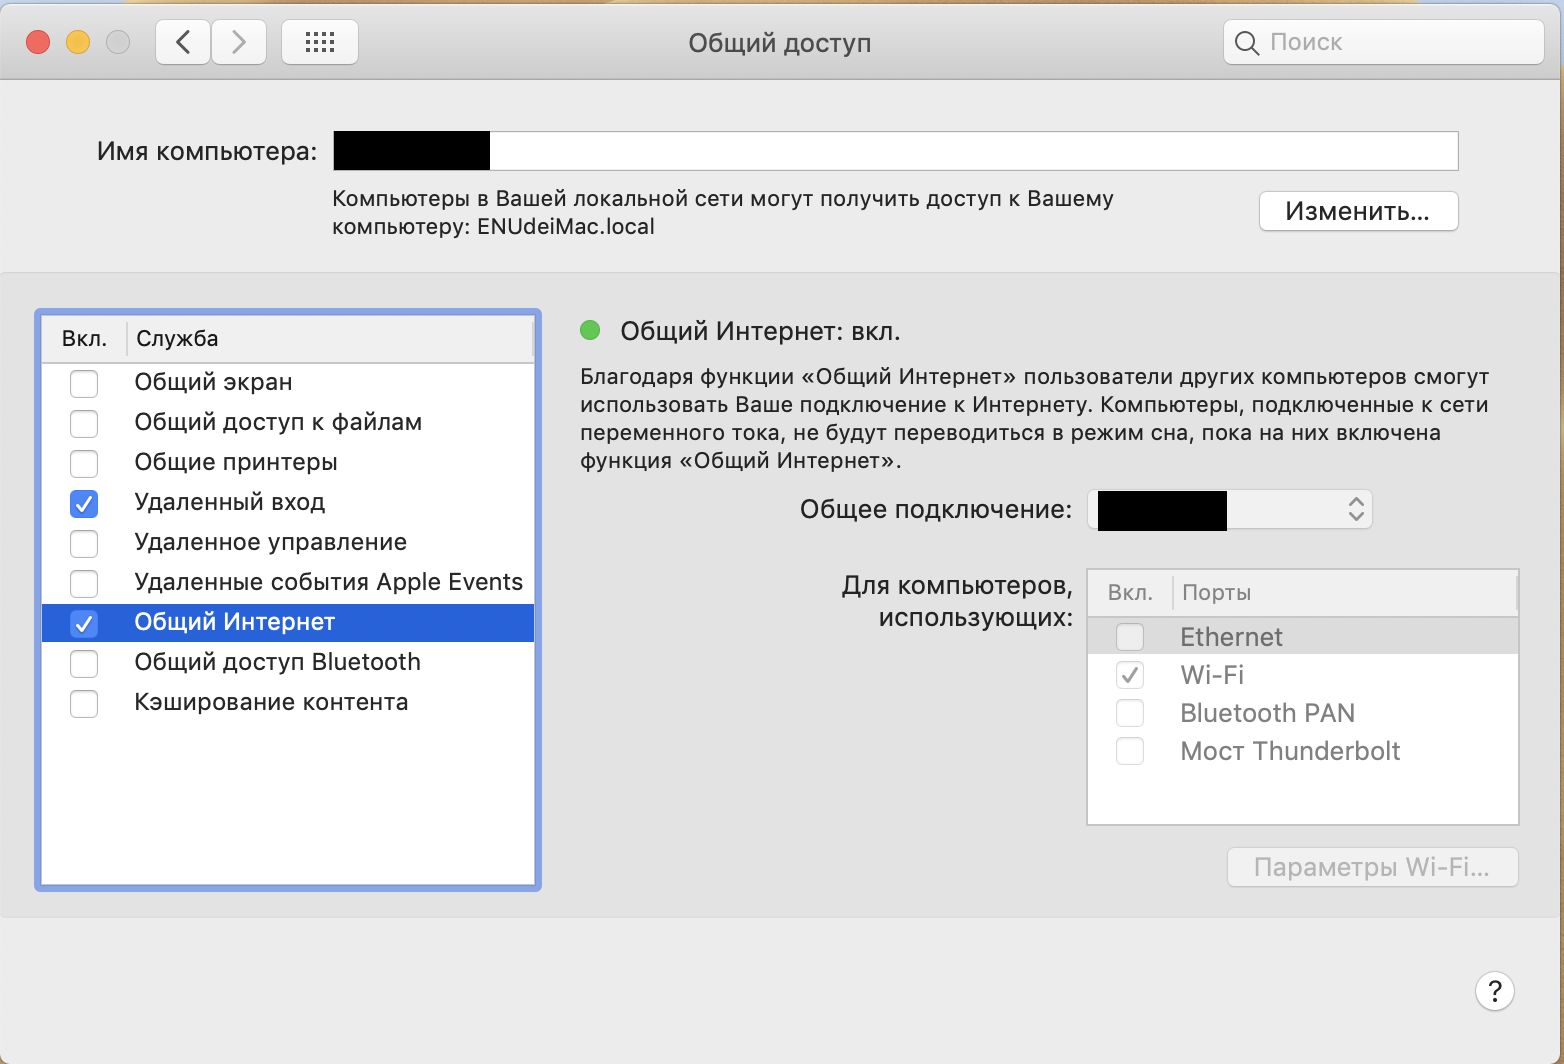Click the Порты column header
The image size is (1564, 1064).
pos(1345,592)
